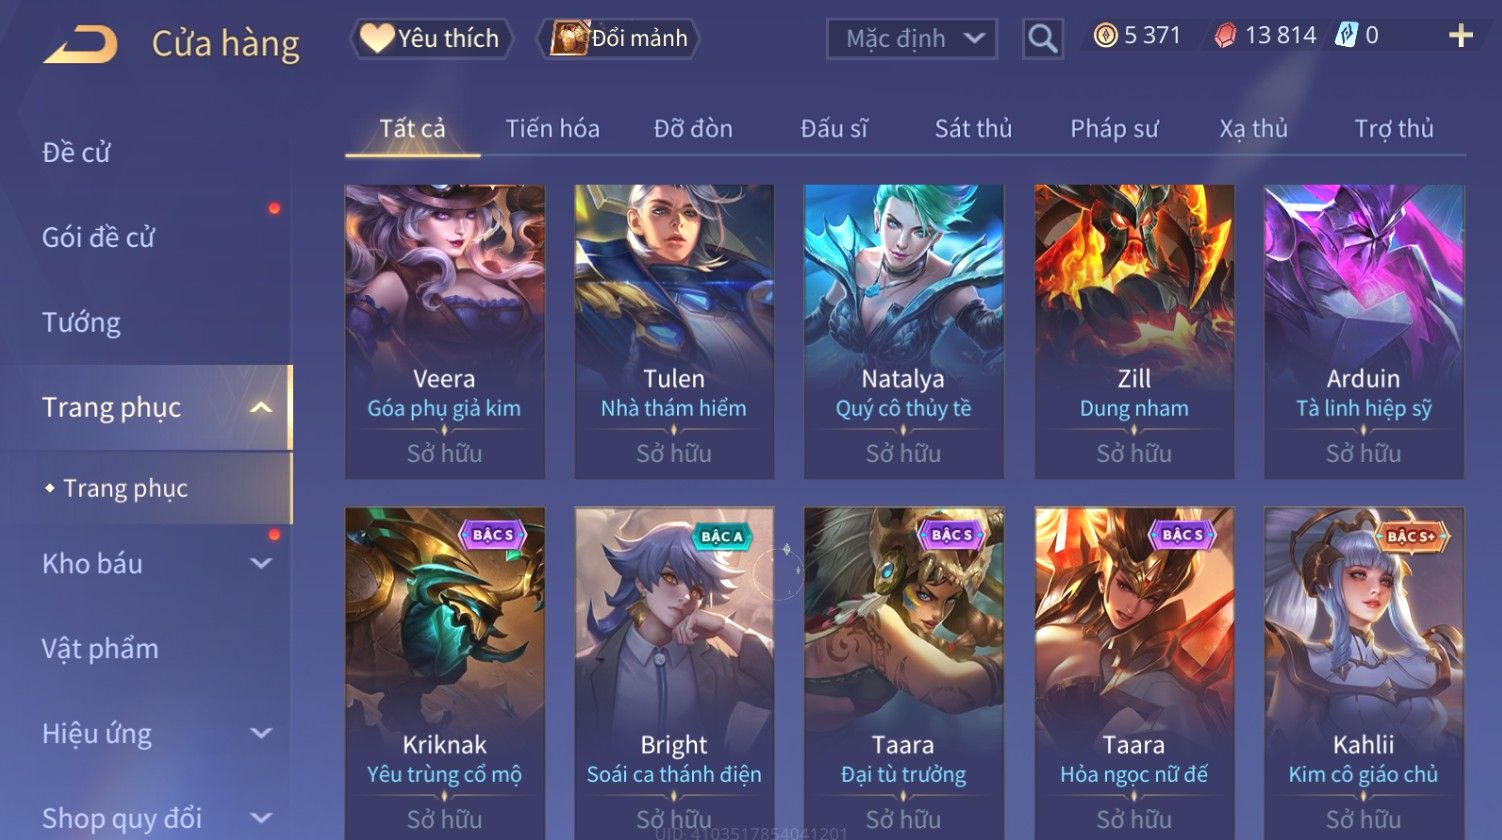Select the Pháp sư category tab
The height and width of the screenshot is (840, 1502).
pos(1114,129)
